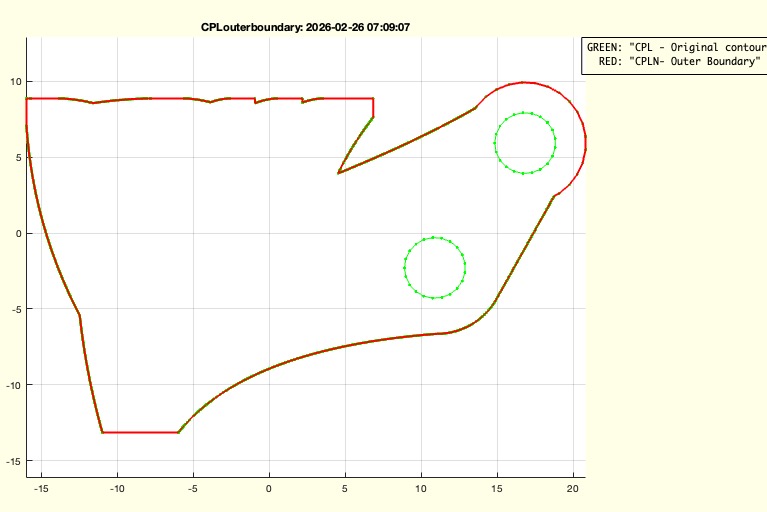Click the kink on the contour's left edge
Image resolution: width=767 pixels, height=512 pixels.
79,316
